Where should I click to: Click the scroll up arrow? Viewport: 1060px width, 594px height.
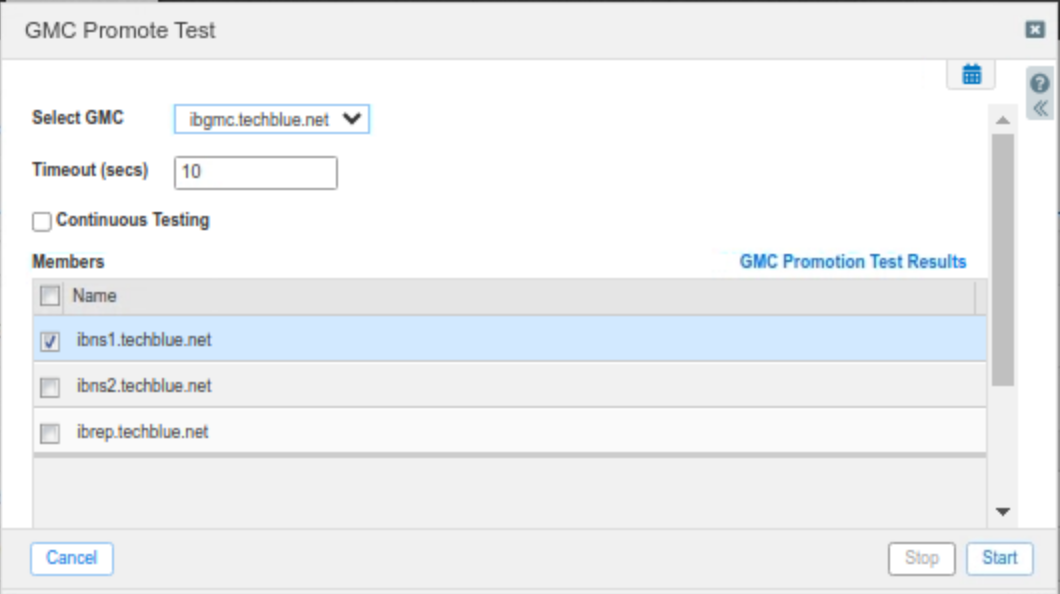pos(1003,119)
